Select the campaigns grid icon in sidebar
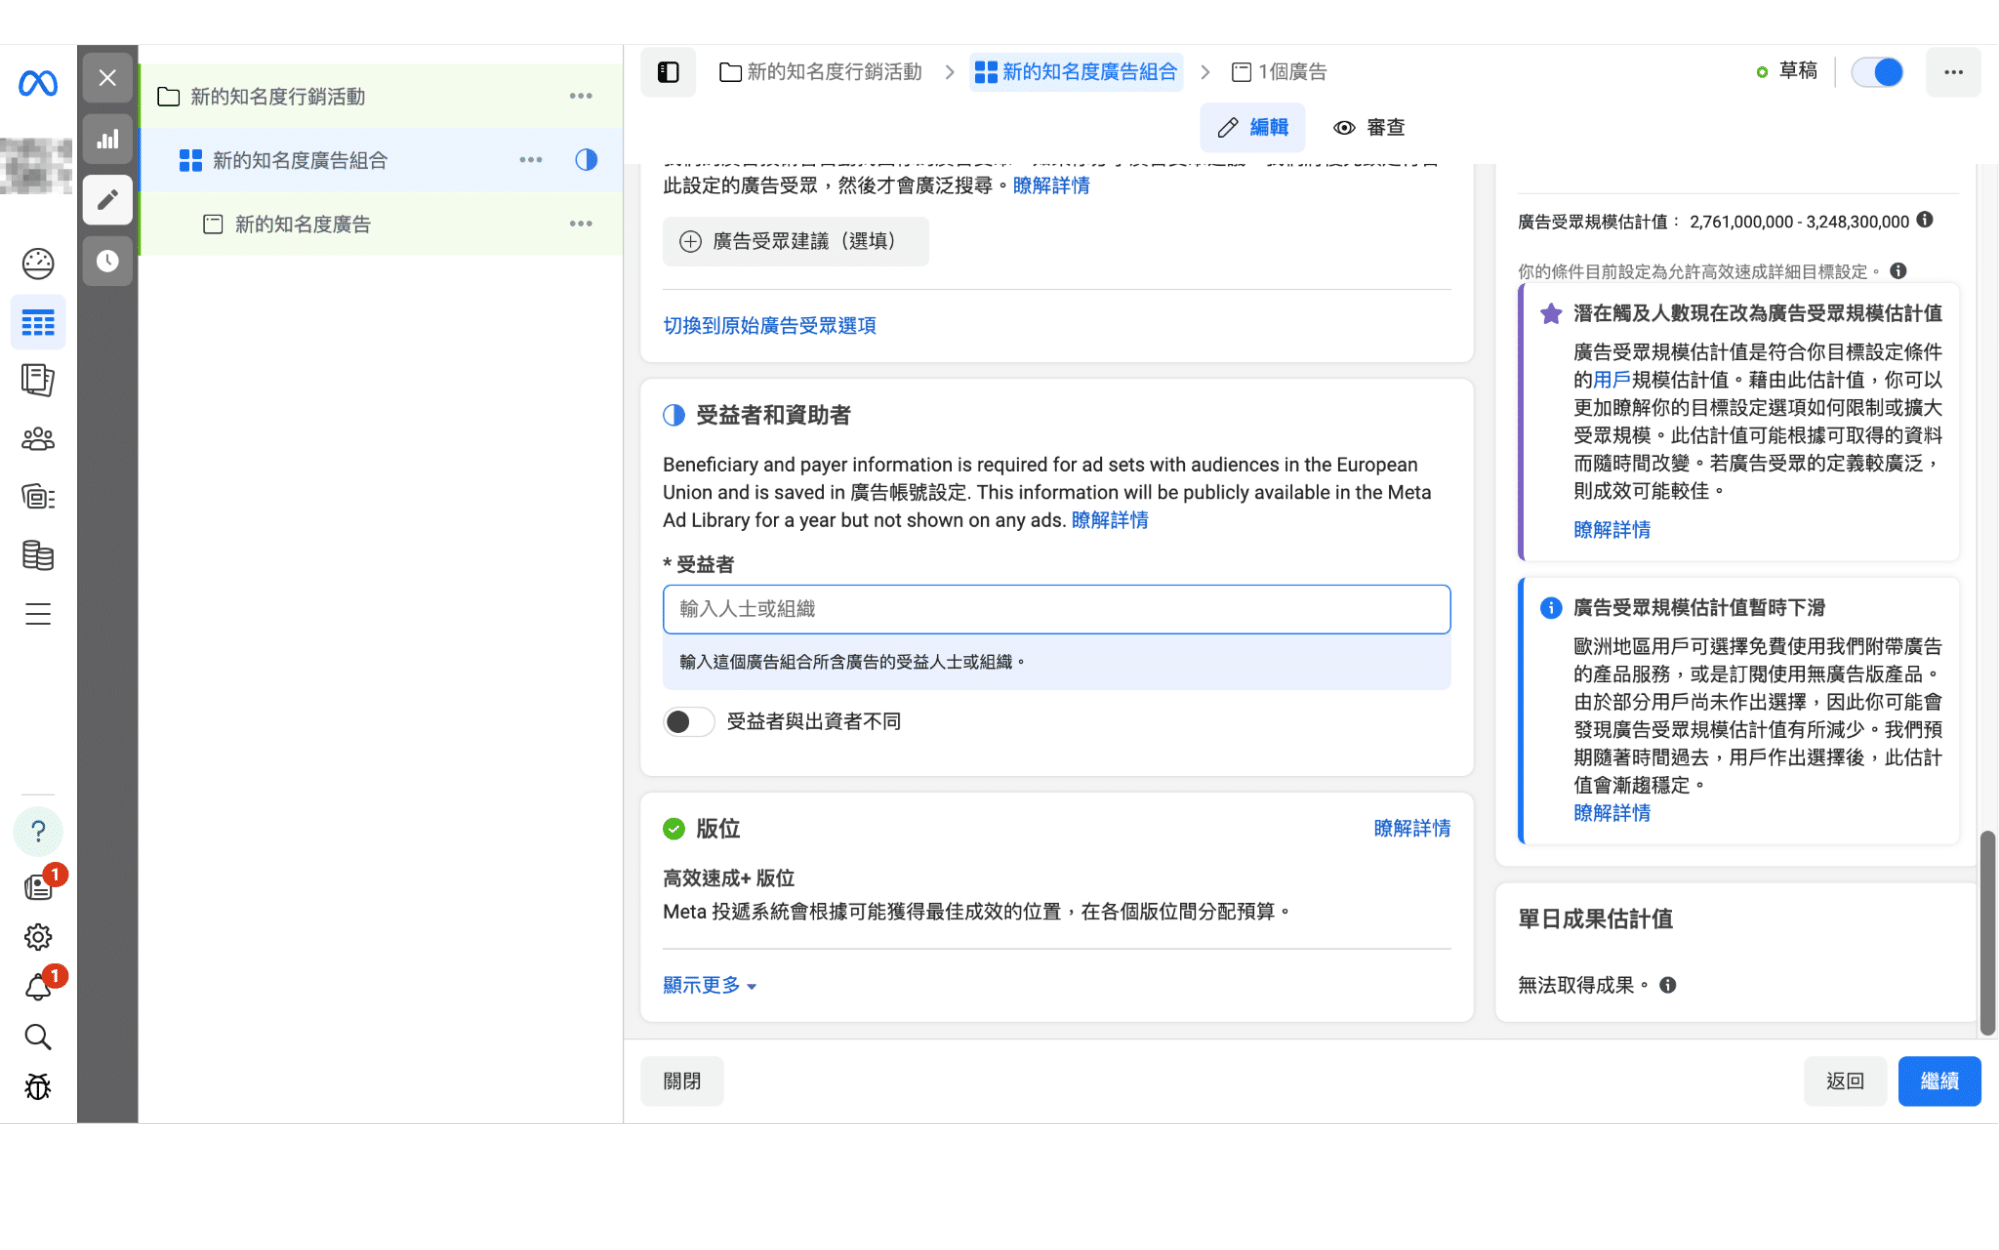 click(x=37, y=322)
